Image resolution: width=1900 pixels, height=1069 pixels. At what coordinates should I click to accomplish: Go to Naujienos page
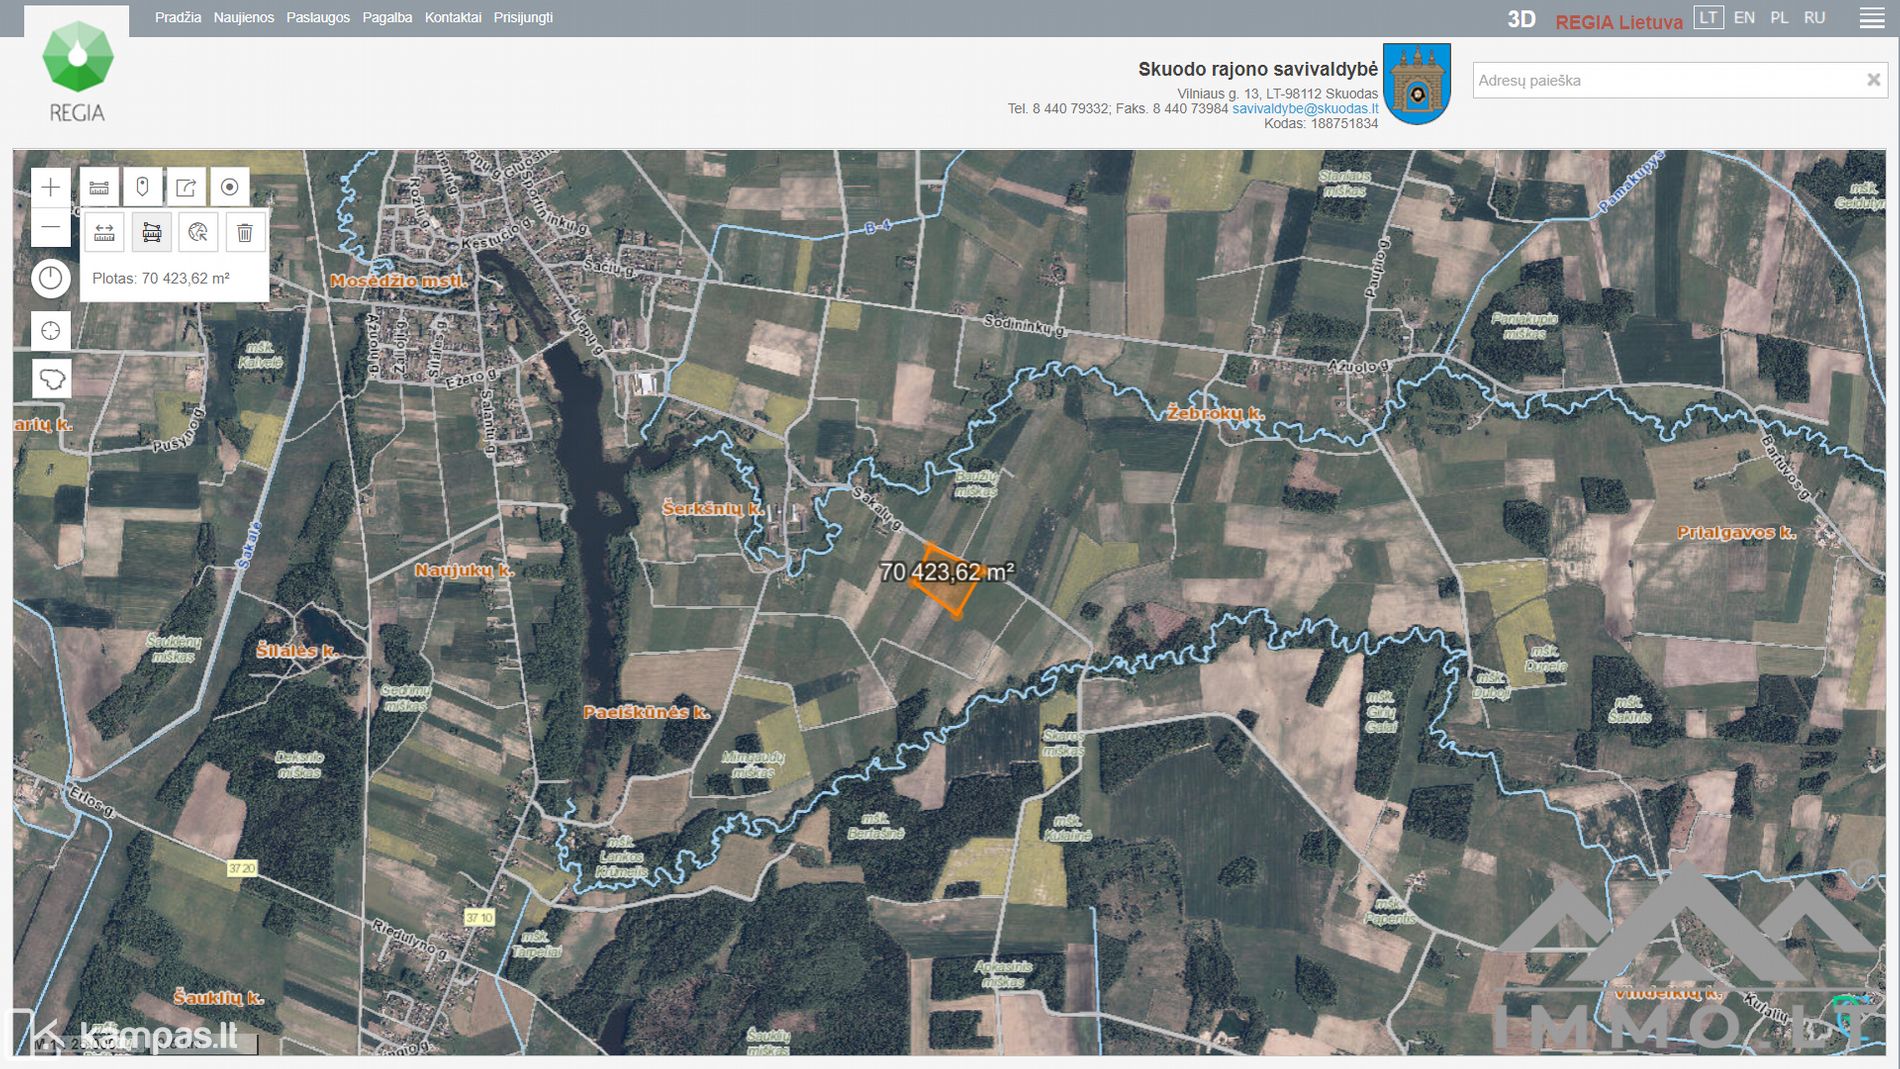tap(243, 18)
